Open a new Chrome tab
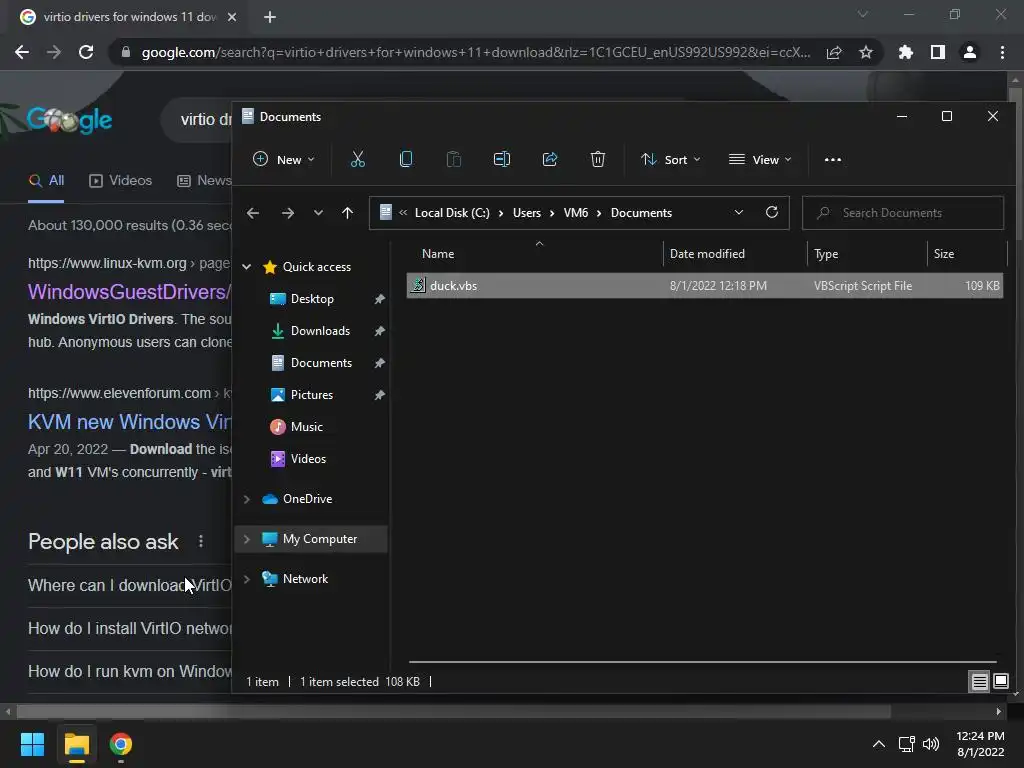 point(270,17)
